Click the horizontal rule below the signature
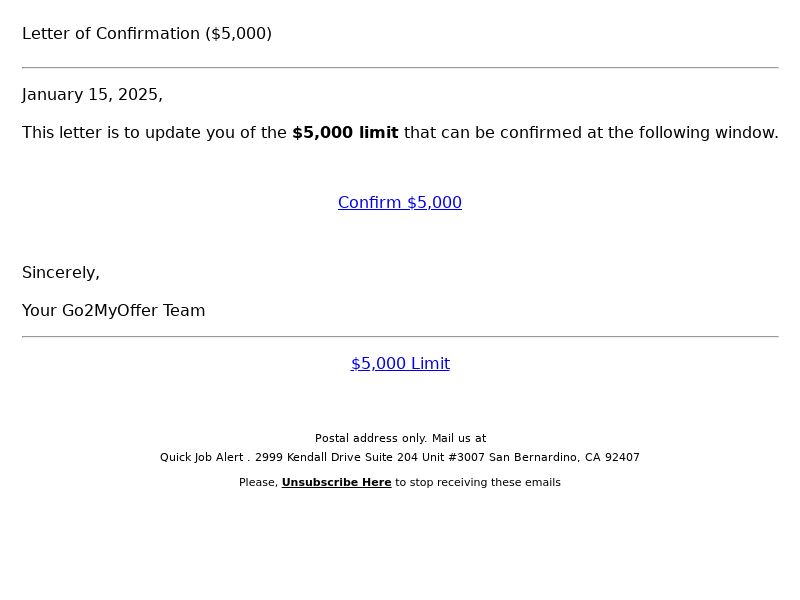Image resolution: width=800 pixels, height=600 pixels. (400, 337)
